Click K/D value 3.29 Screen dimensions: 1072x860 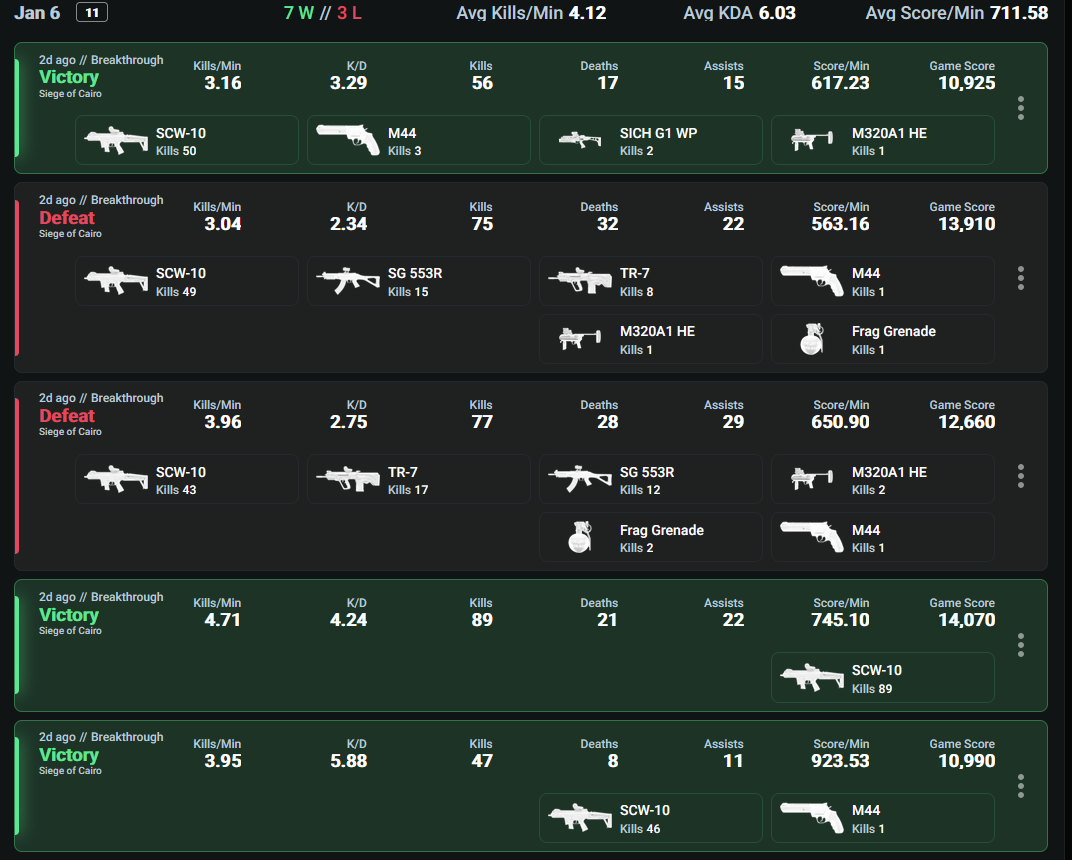pos(349,83)
